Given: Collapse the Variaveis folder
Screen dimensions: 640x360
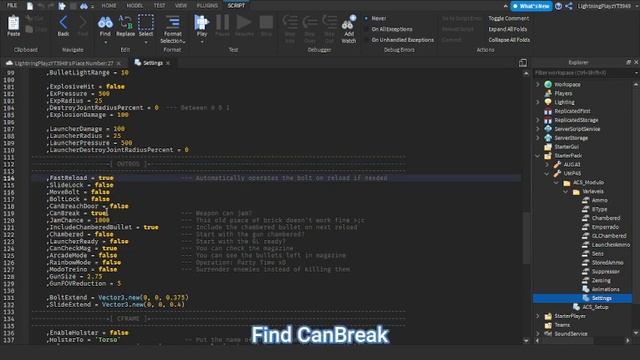Looking at the screenshot, I should pos(566,191).
